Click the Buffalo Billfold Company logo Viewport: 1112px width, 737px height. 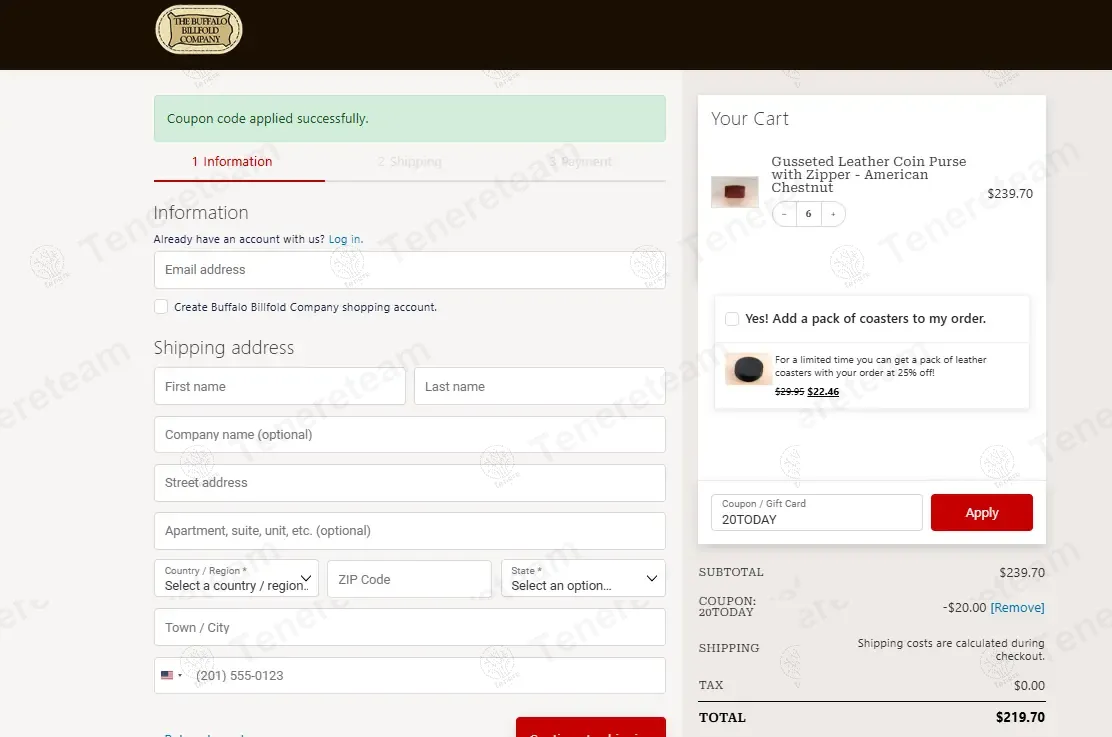click(199, 30)
